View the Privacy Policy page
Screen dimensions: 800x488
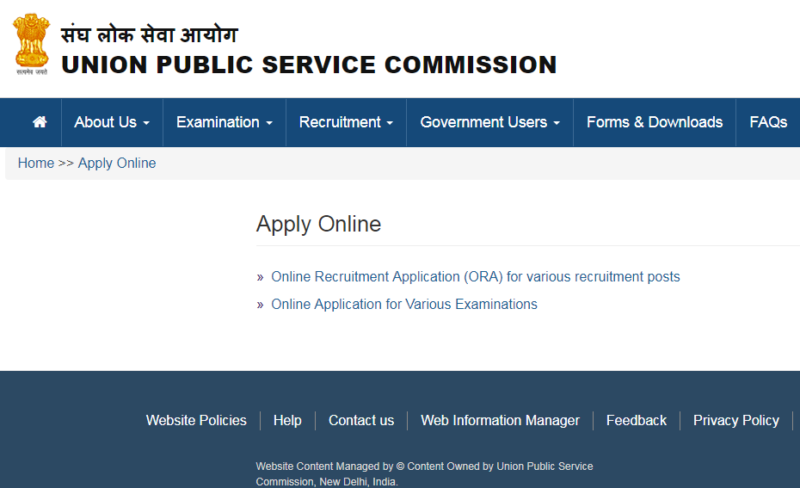(x=735, y=420)
